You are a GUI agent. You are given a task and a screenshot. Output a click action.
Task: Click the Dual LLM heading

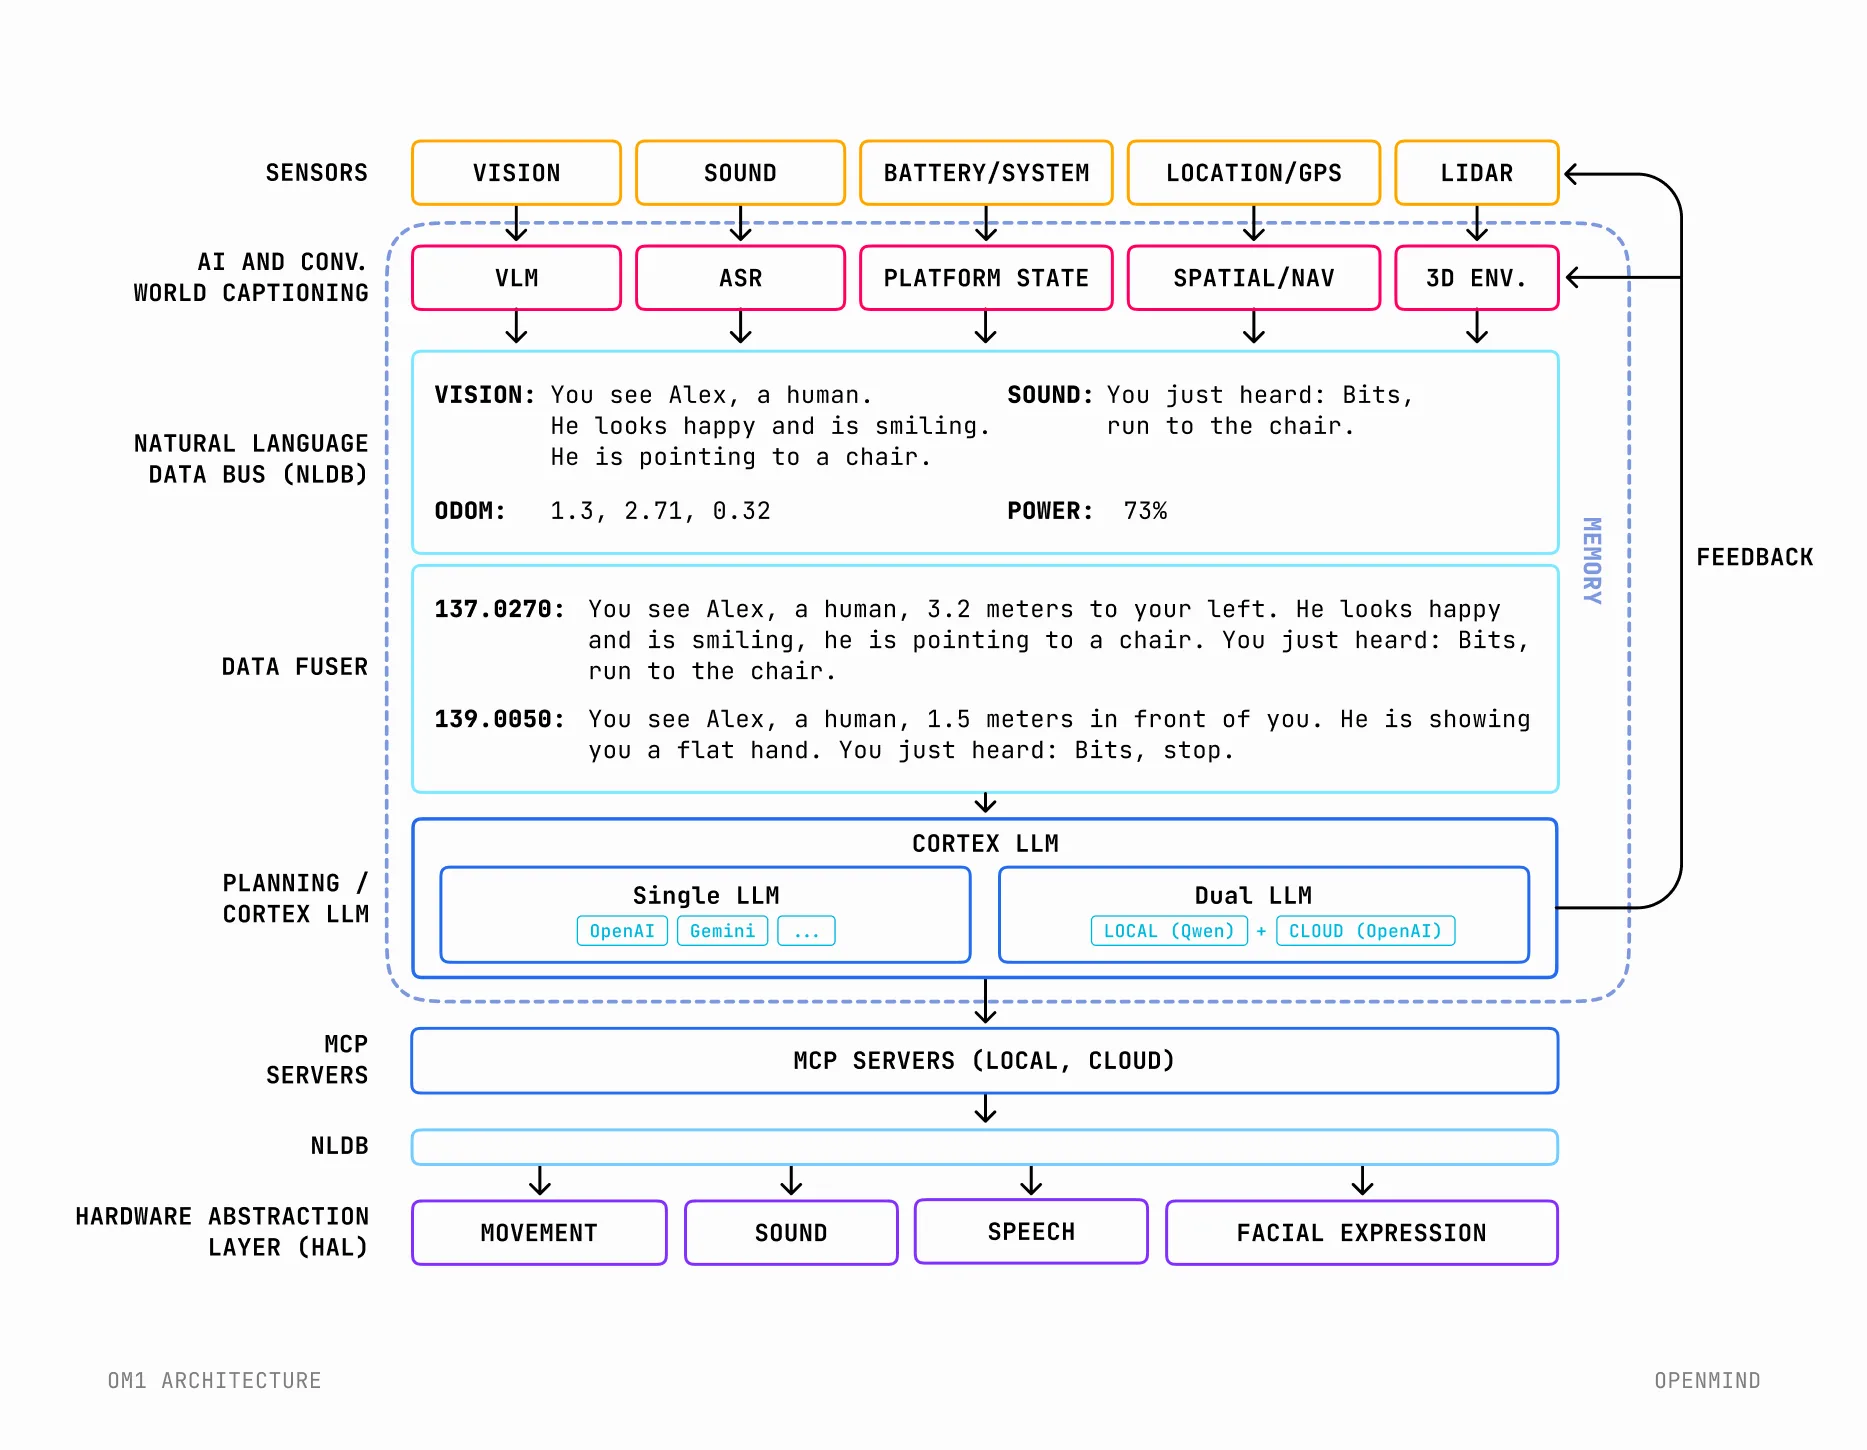click(1253, 895)
